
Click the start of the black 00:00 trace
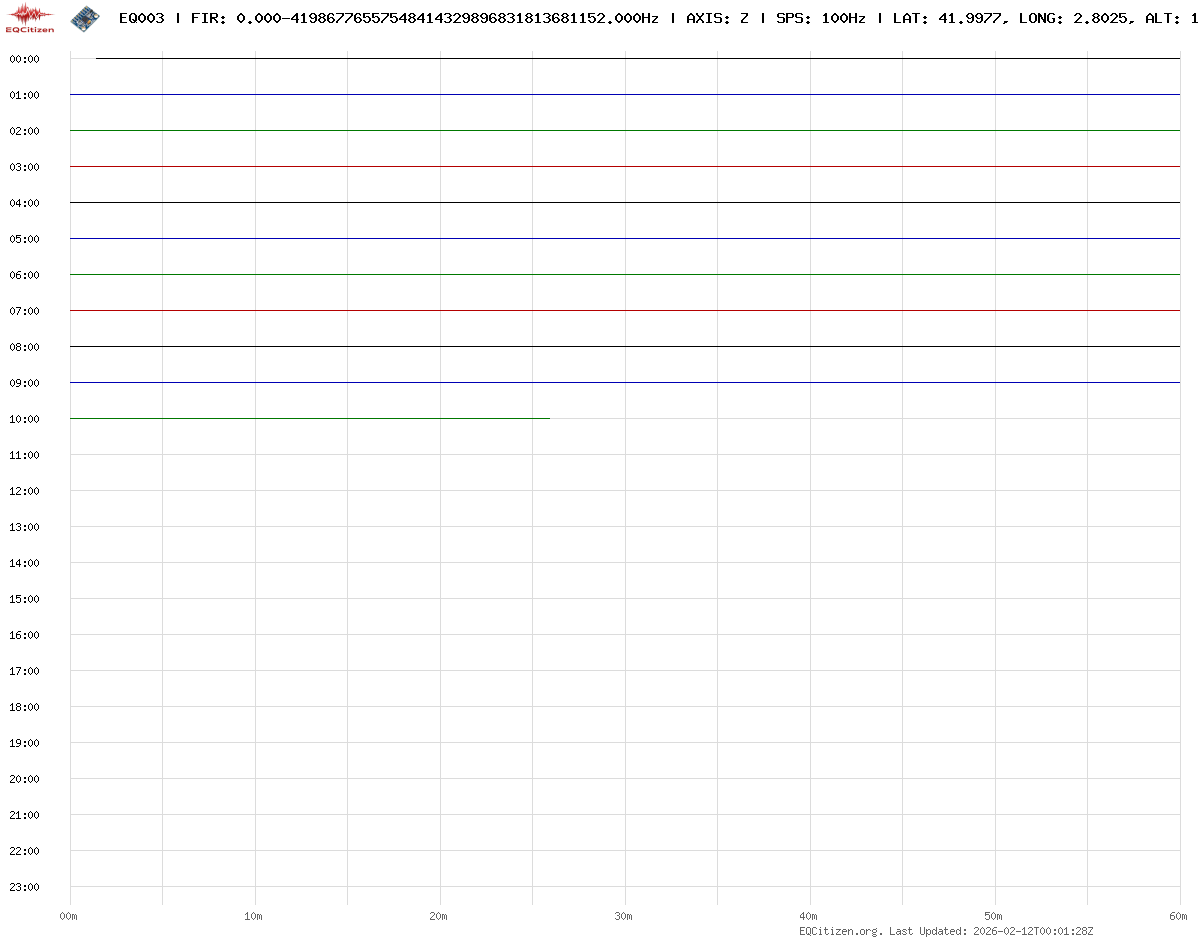click(x=97, y=59)
